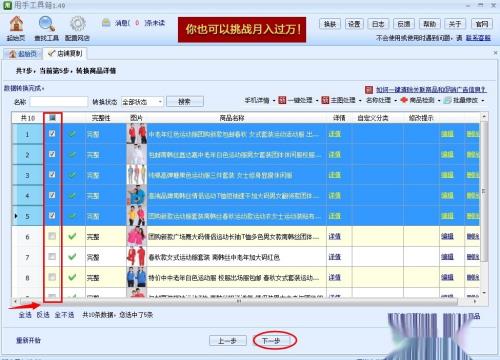
Task: Click the 名称 search input field
Action: pyautogui.click(x=59, y=102)
